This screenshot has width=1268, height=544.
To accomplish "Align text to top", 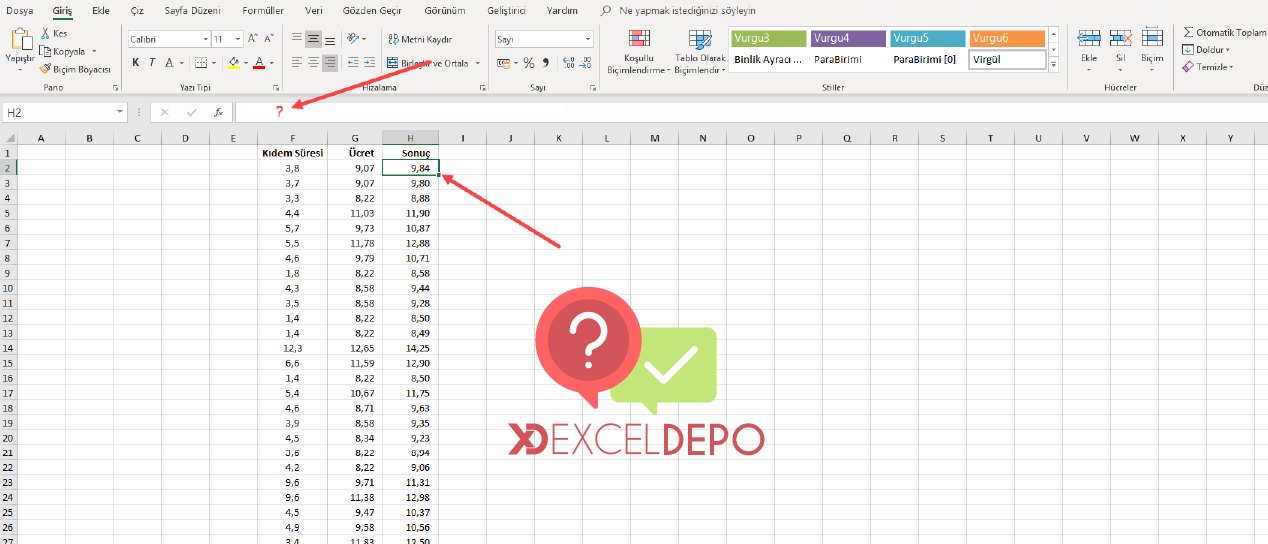I will [297, 39].
